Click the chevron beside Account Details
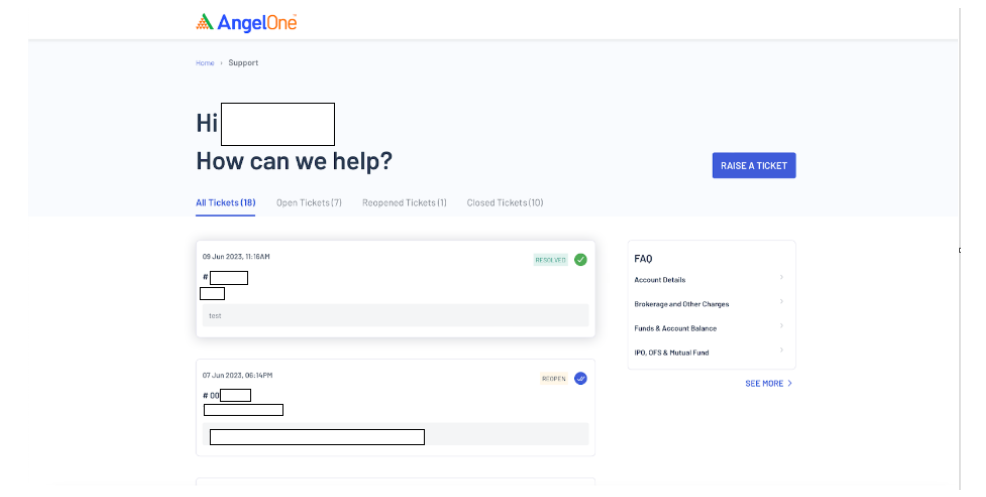This screenshot has height=497, width=986. [781, 278]
